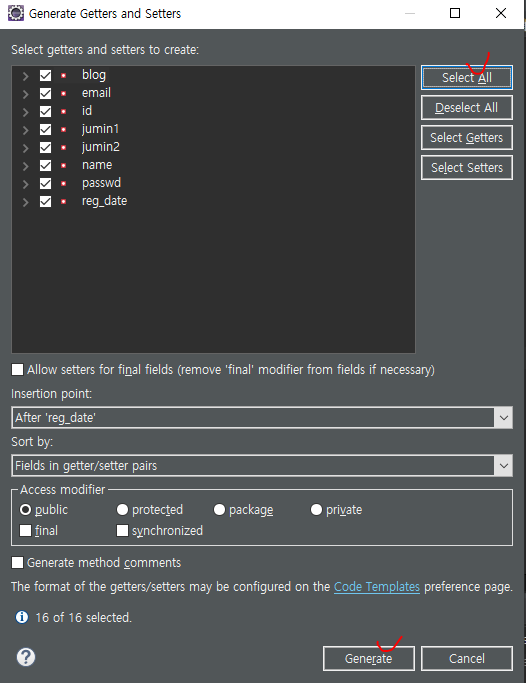
Task: Click the red field icon beside reg_date
Action: [x=64, y=202]
